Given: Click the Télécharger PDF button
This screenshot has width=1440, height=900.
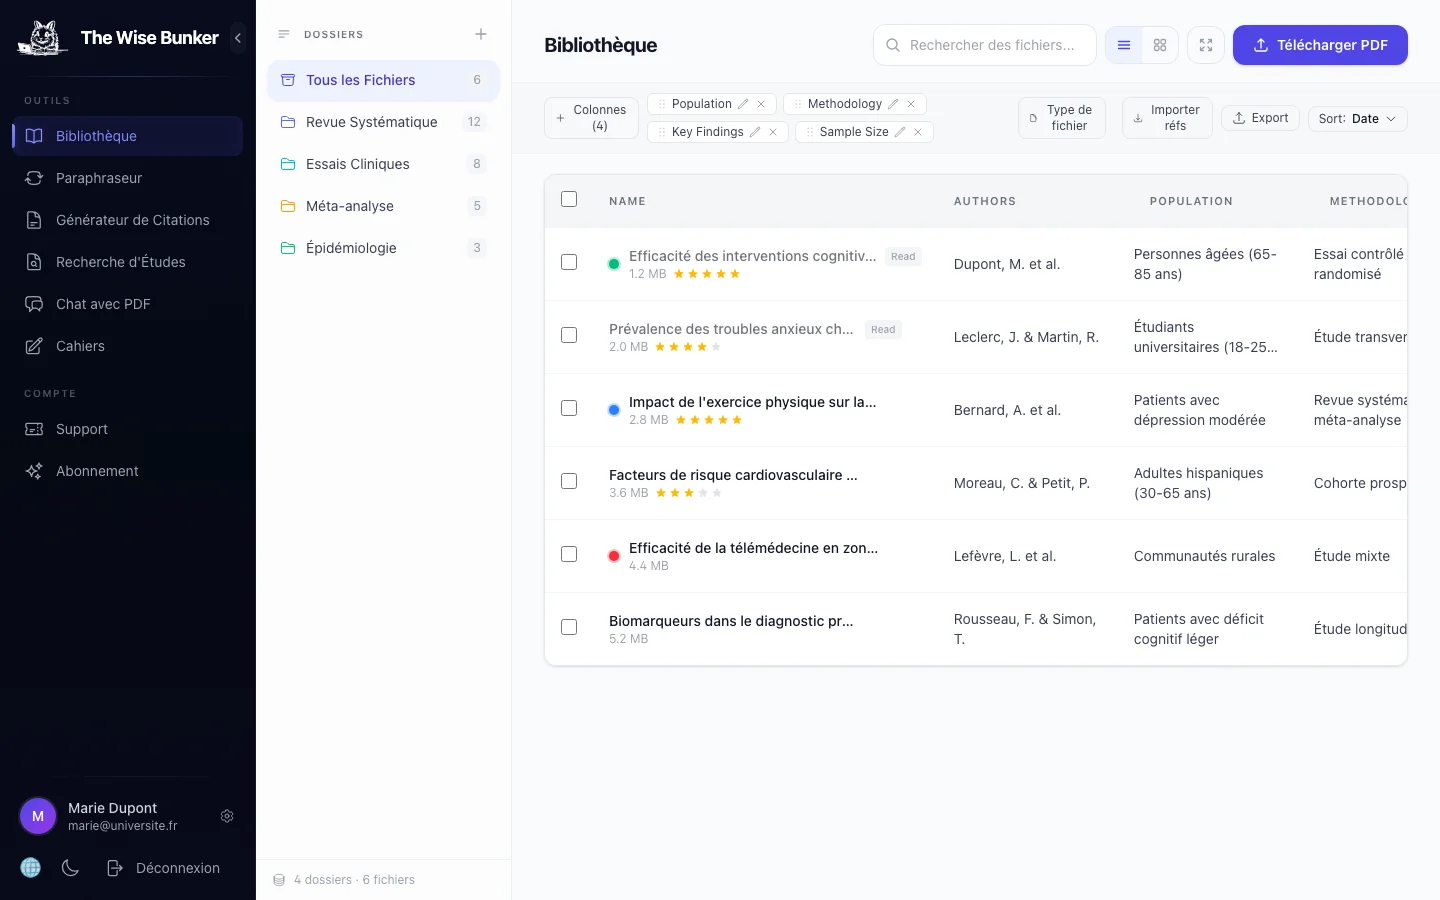Looking at the screenshot, I should pyautogui.click(x=1320, y=45).
